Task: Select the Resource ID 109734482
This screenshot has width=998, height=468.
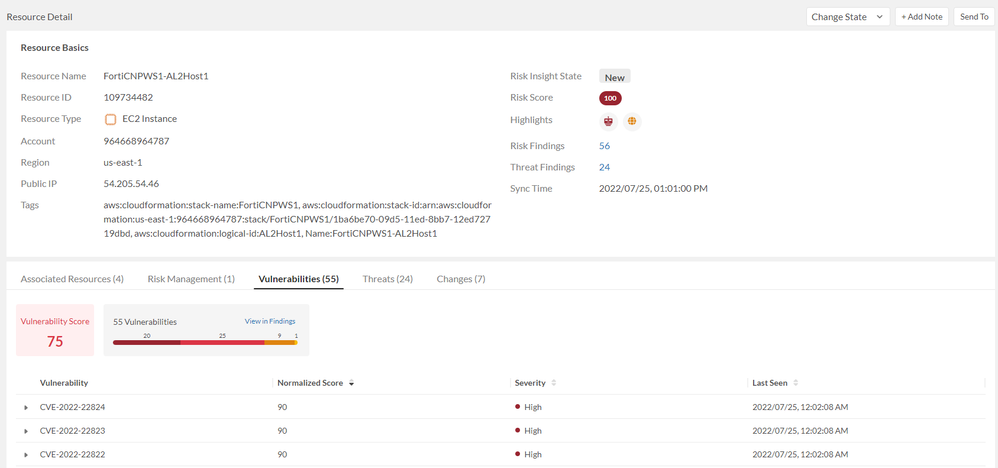Action: click(x=128, y=98)
